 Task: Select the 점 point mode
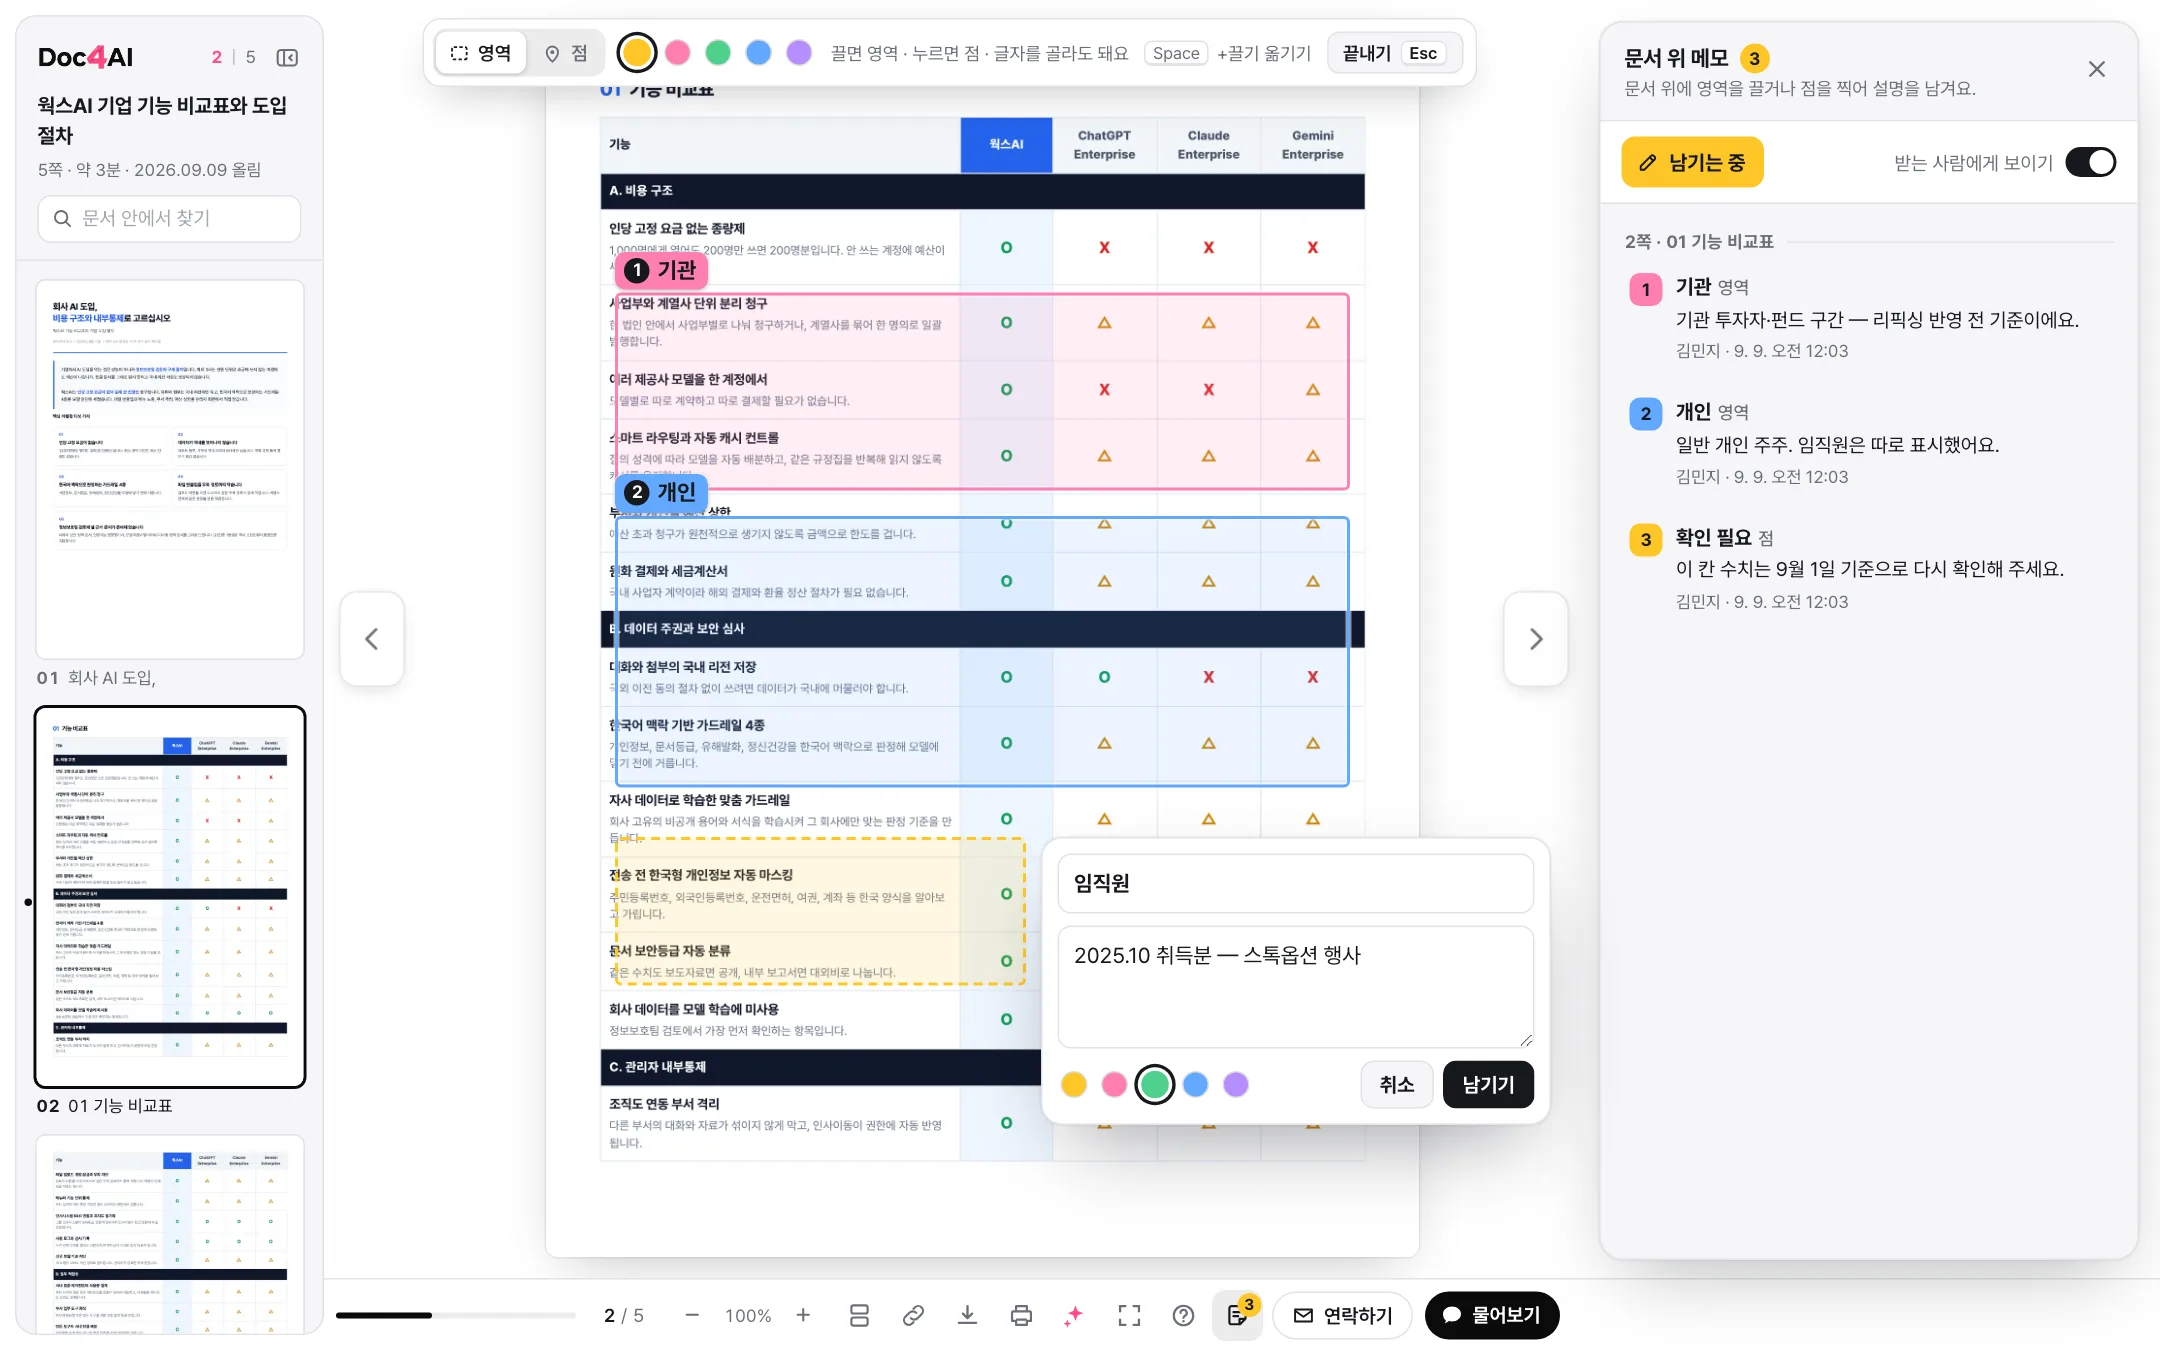[566, 53]
